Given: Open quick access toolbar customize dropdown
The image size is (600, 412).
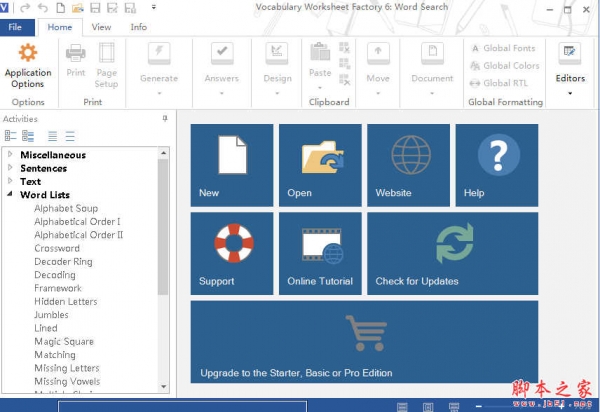Looking at the screenshot, I should pos(153,7).
